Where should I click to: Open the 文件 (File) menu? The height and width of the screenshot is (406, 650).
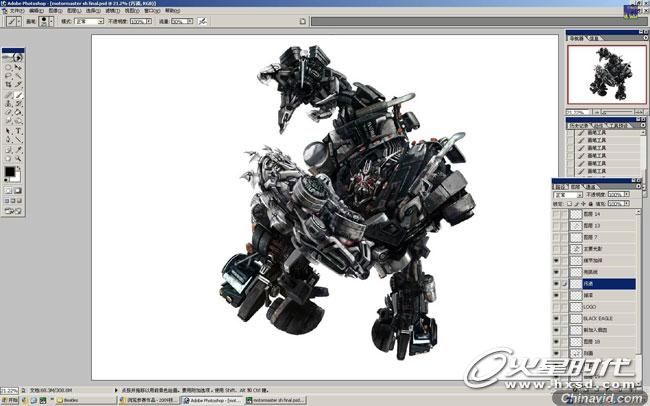[x=17, y=11]
